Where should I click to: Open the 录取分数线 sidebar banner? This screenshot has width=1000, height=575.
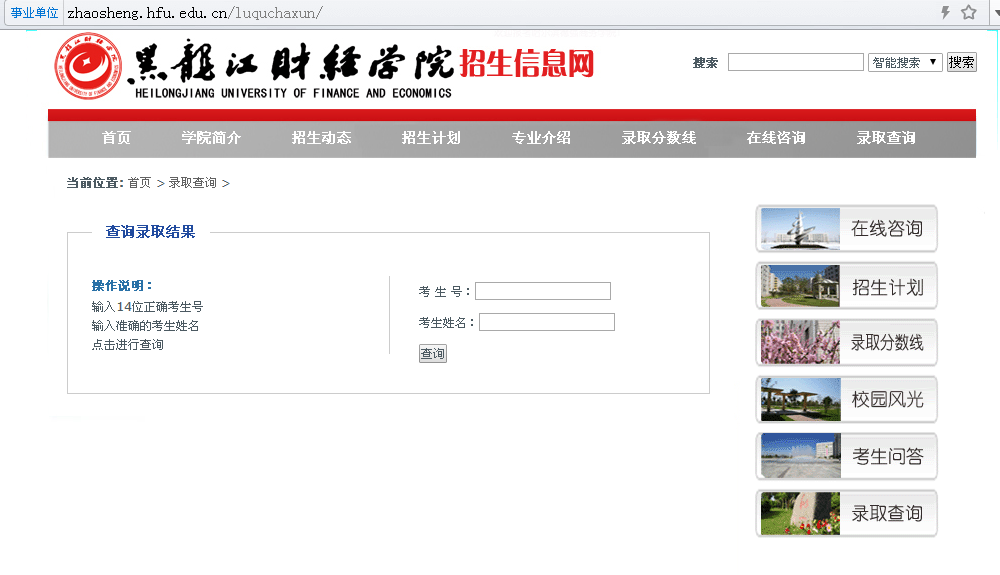(x=846, y=343)
